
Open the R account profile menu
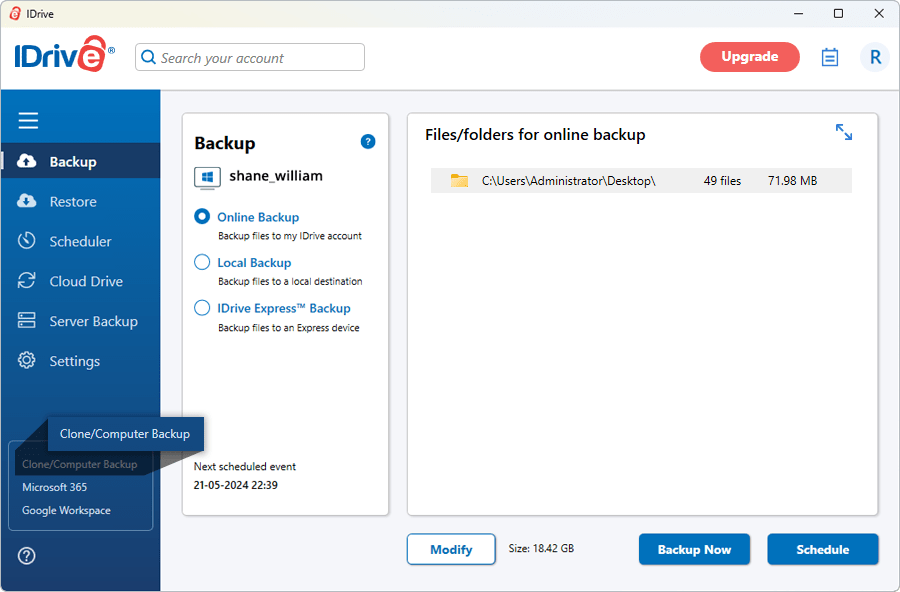pos(875,57)
